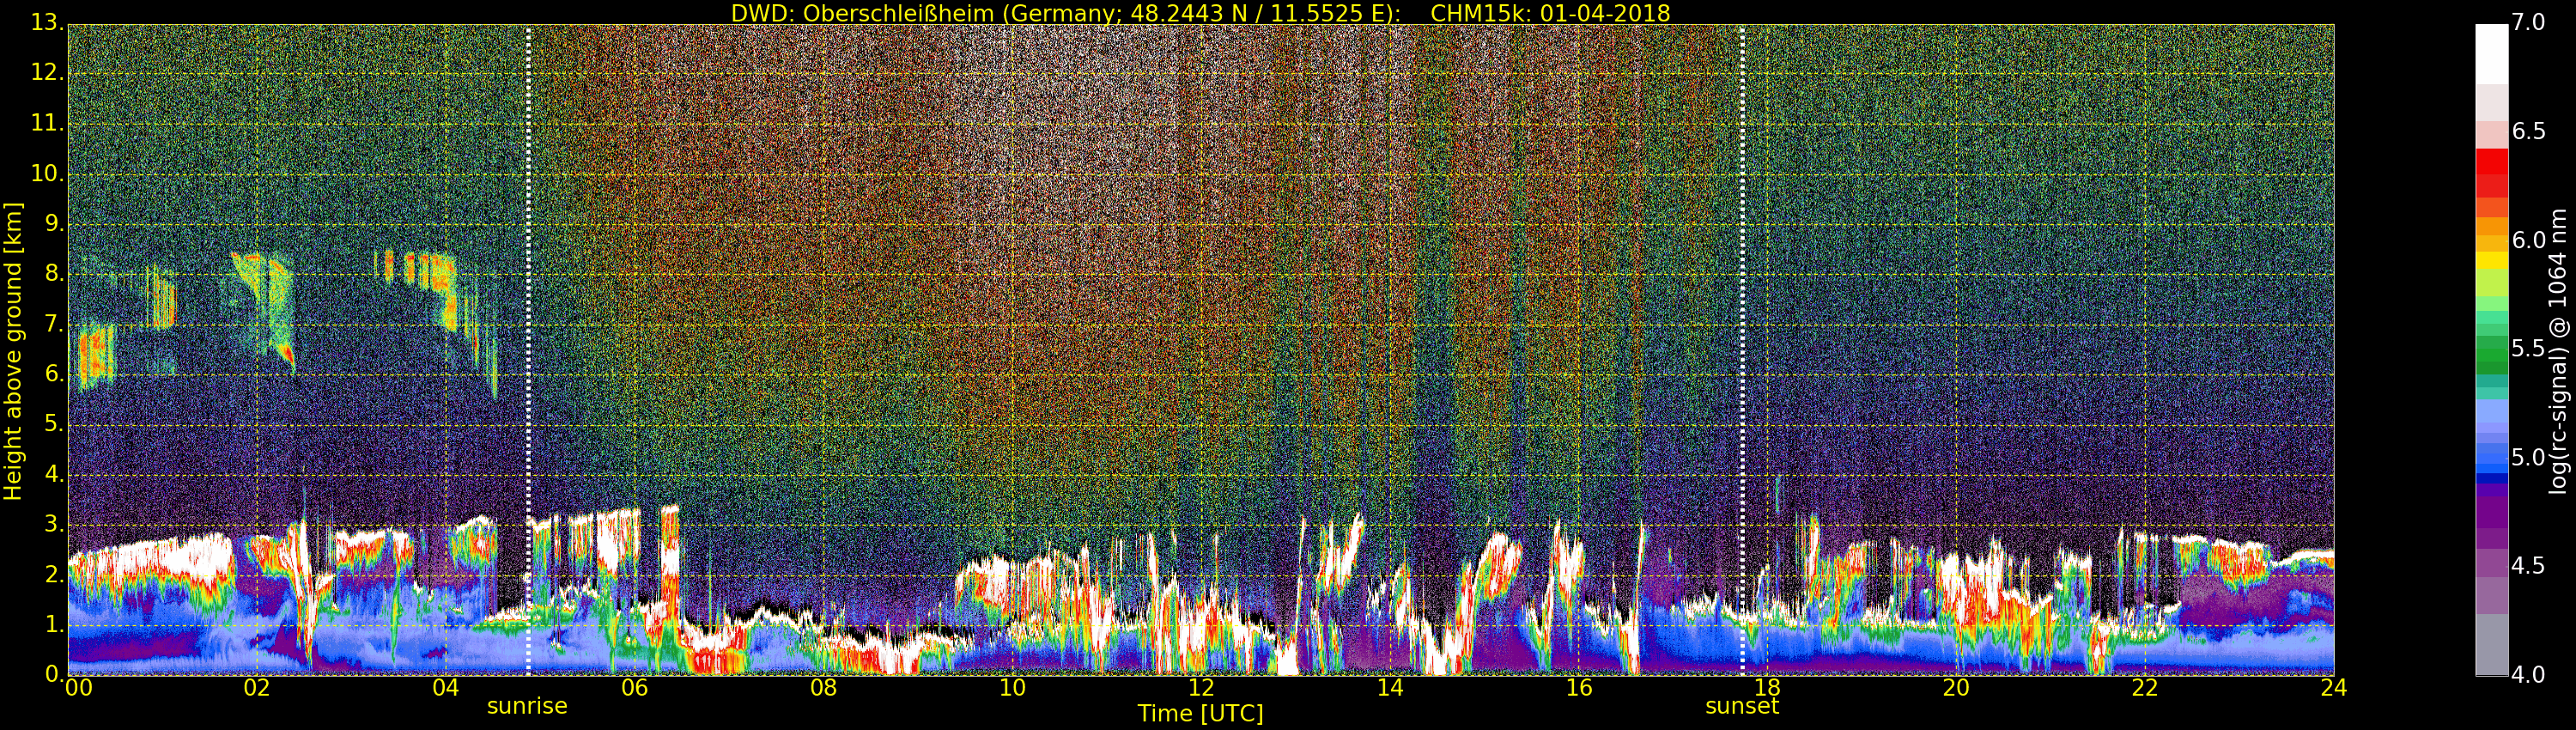Pick the gray segment at colorbar bottom
Image resolution: width=2576 pixels, height=730 pixels.
pyautogui.click(x=2491, y=645)
